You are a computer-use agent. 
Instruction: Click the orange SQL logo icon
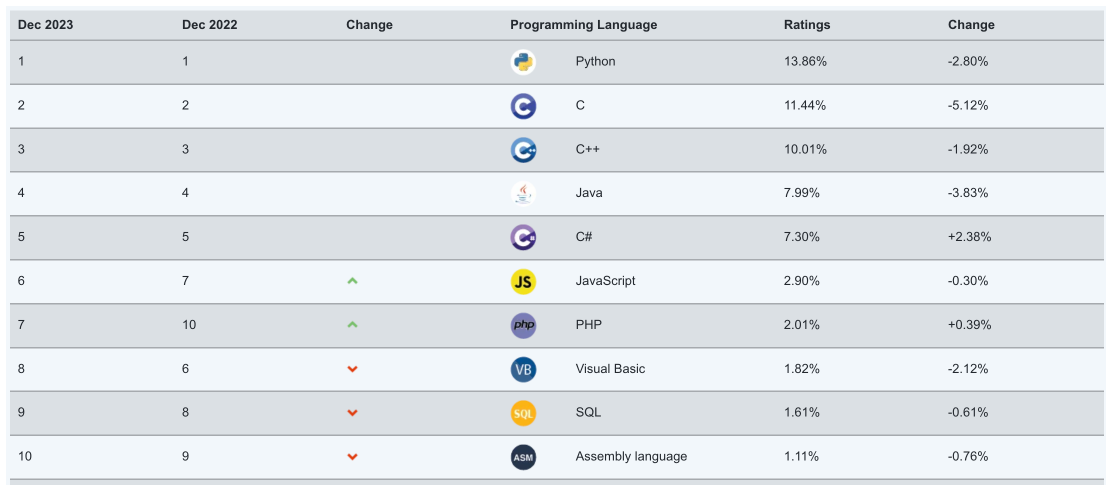523,414
